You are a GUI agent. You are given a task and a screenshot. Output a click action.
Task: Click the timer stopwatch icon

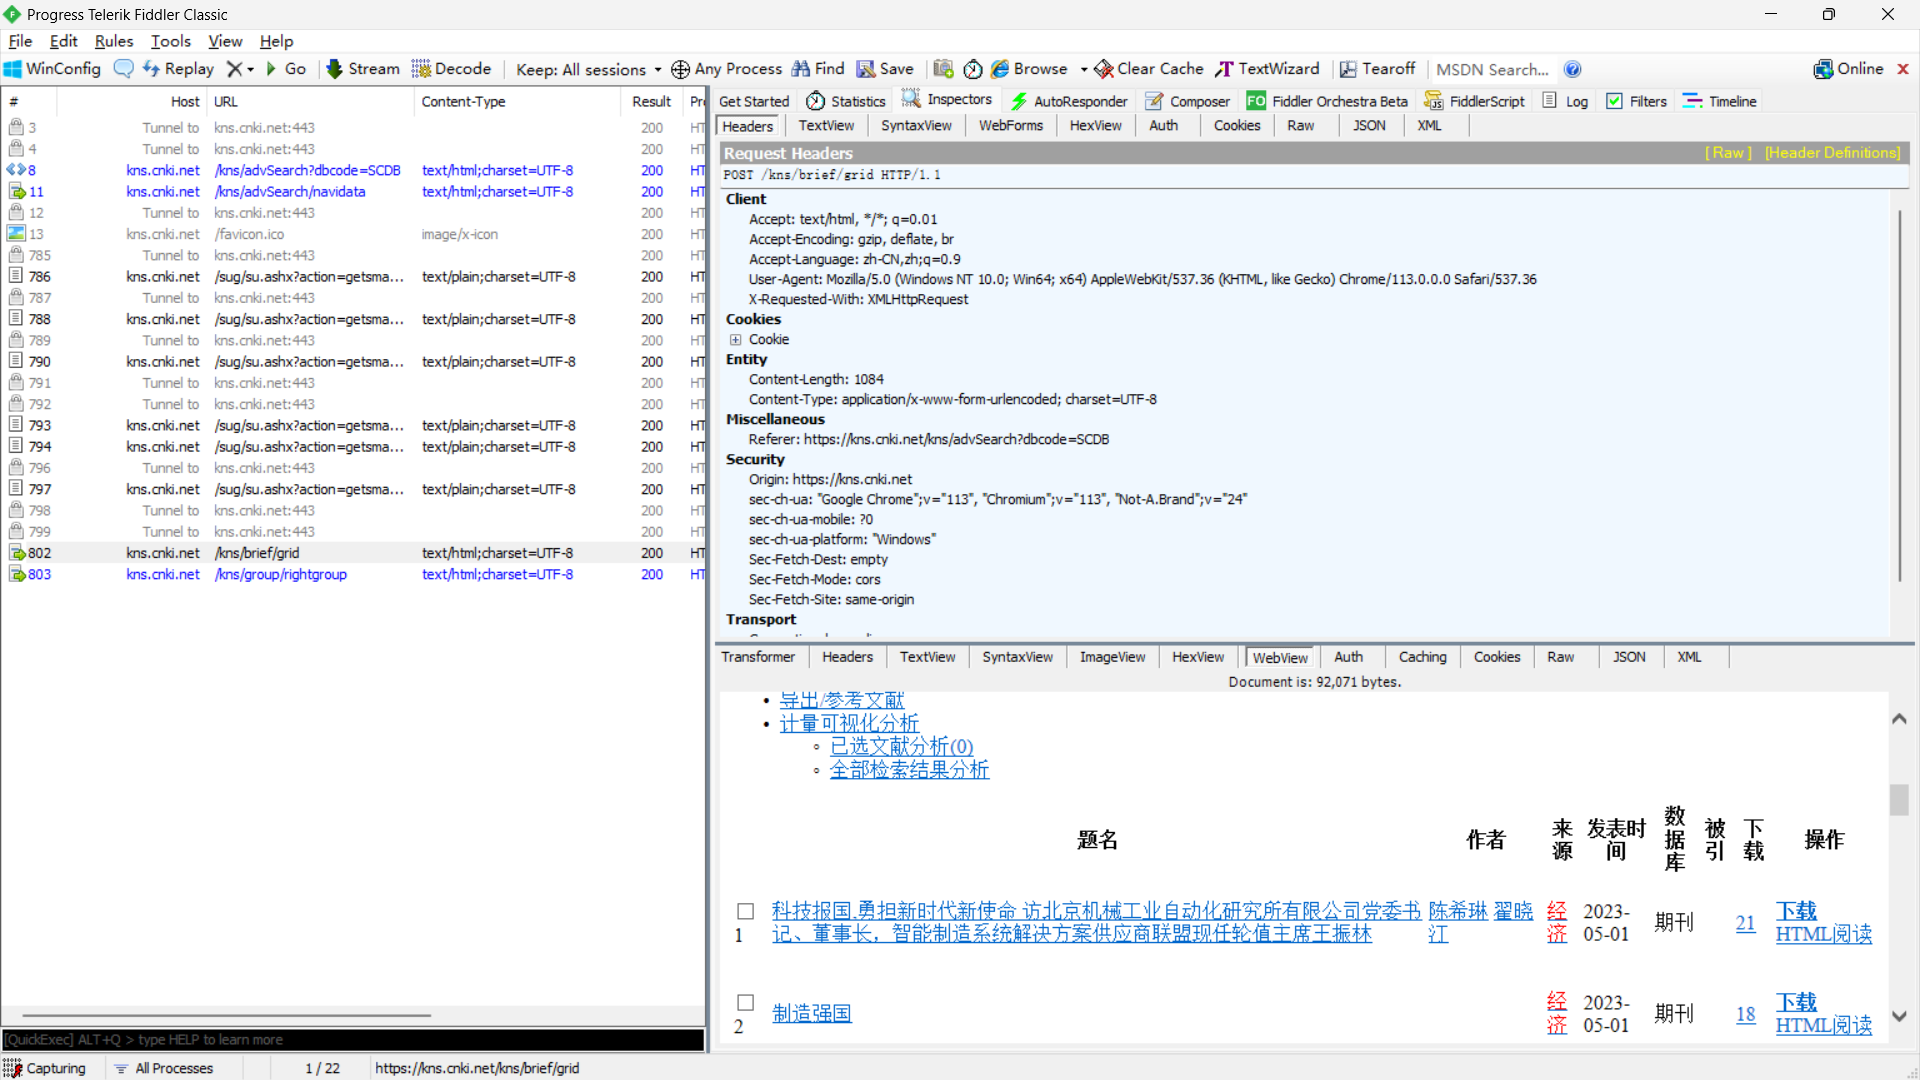point(973,69)
